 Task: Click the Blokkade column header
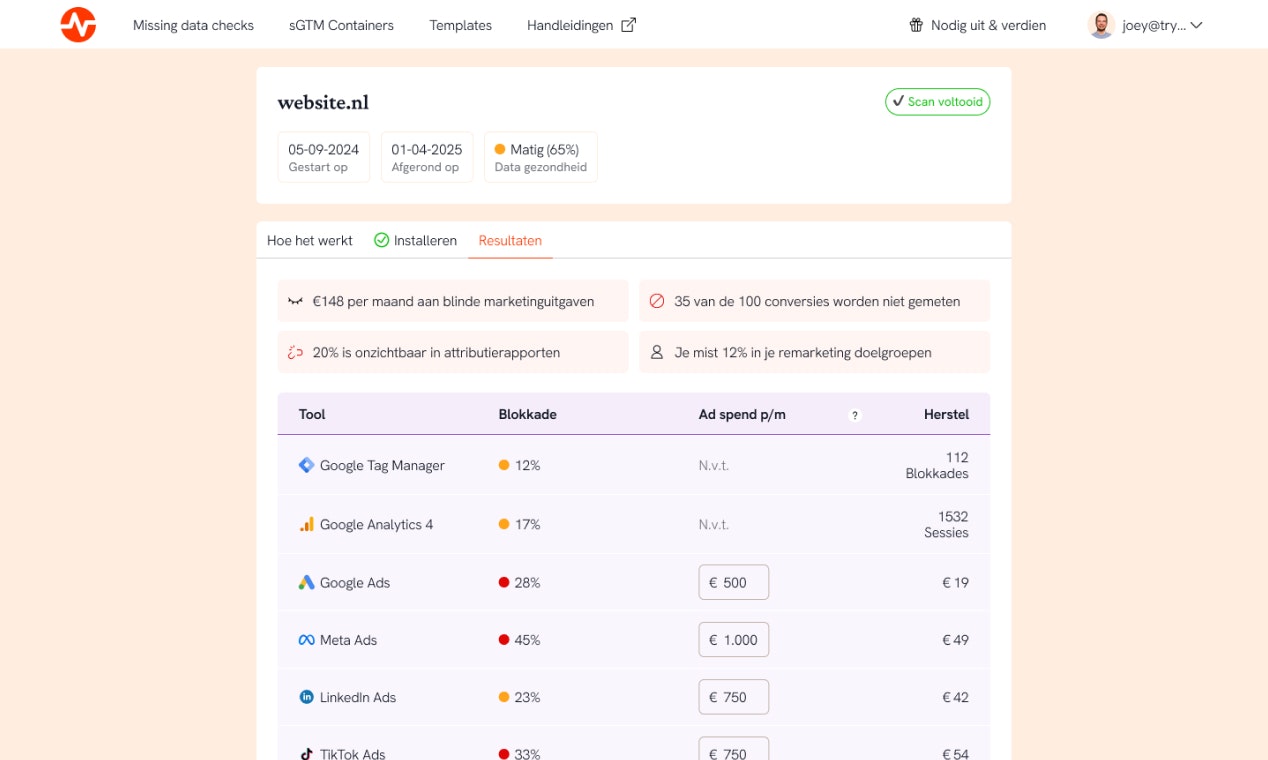pyautogui.click(x=528, y=414)
